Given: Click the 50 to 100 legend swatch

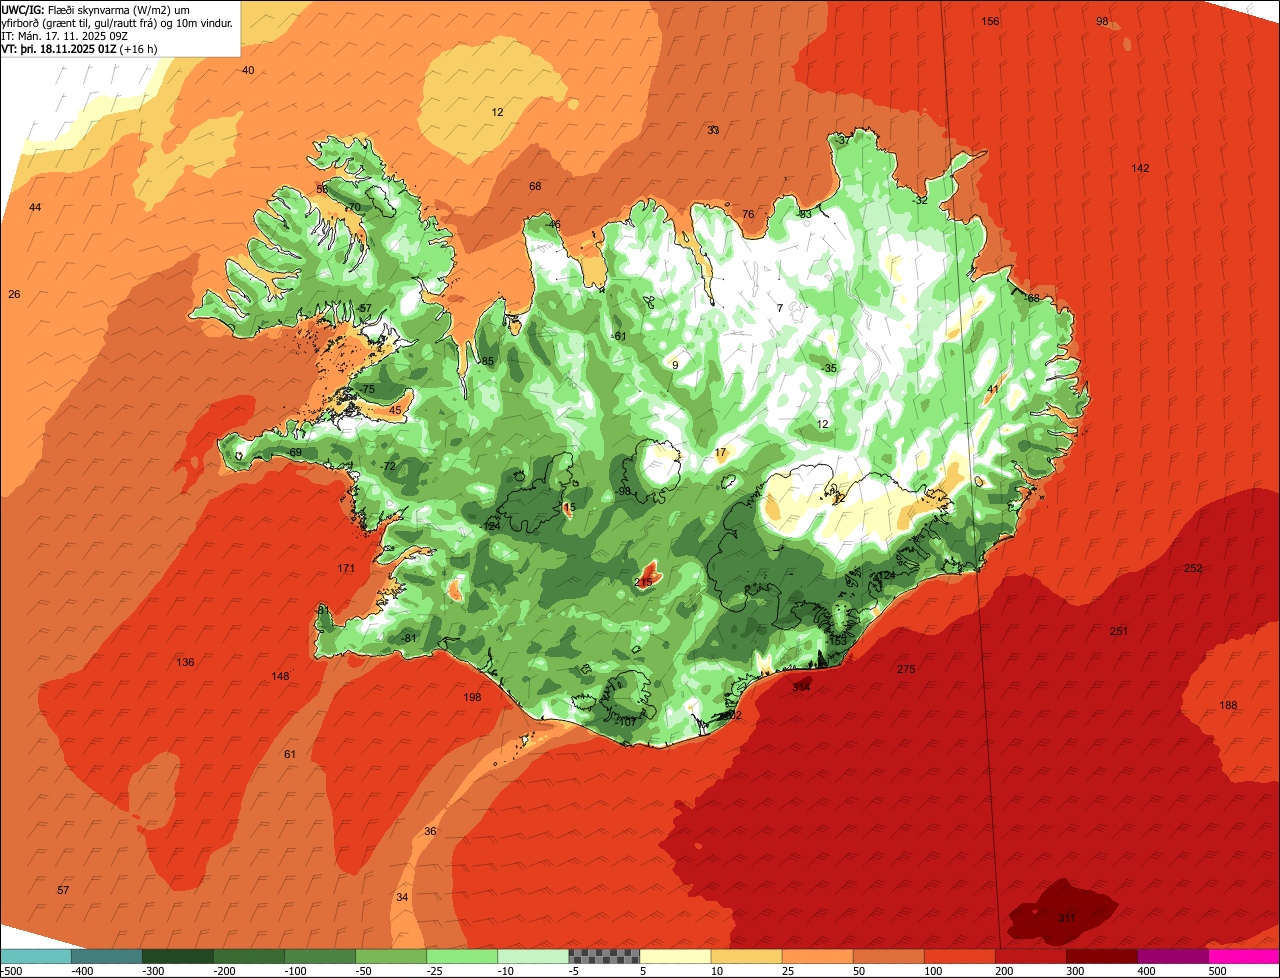Looking at the screenshot, I should click(x=888, y=956).
